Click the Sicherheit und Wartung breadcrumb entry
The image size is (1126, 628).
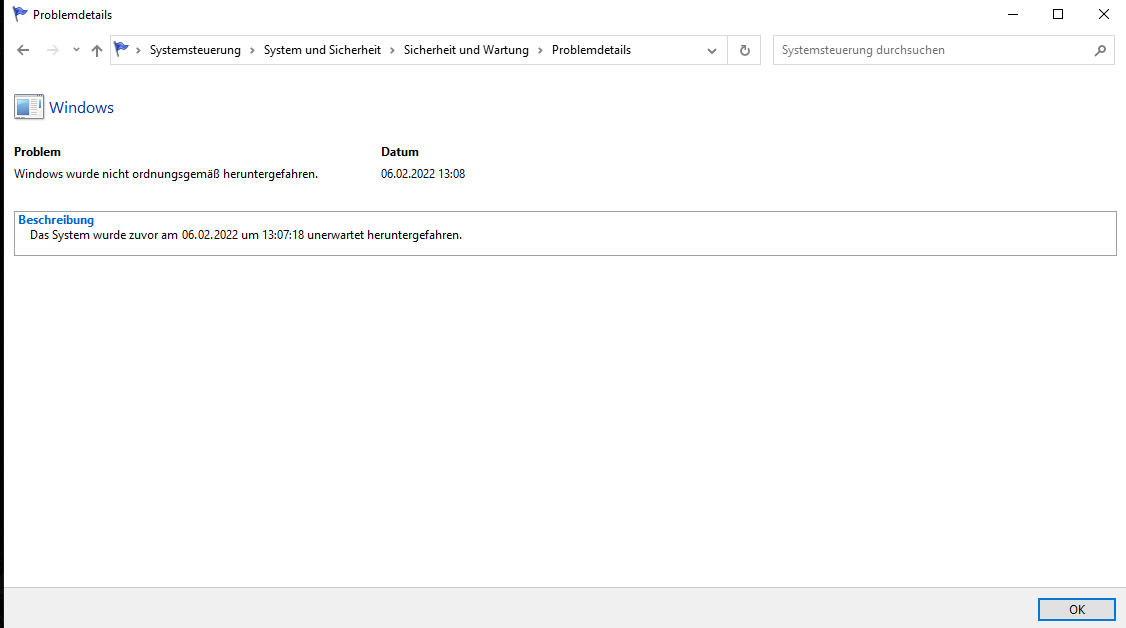(x=466, y=48)
